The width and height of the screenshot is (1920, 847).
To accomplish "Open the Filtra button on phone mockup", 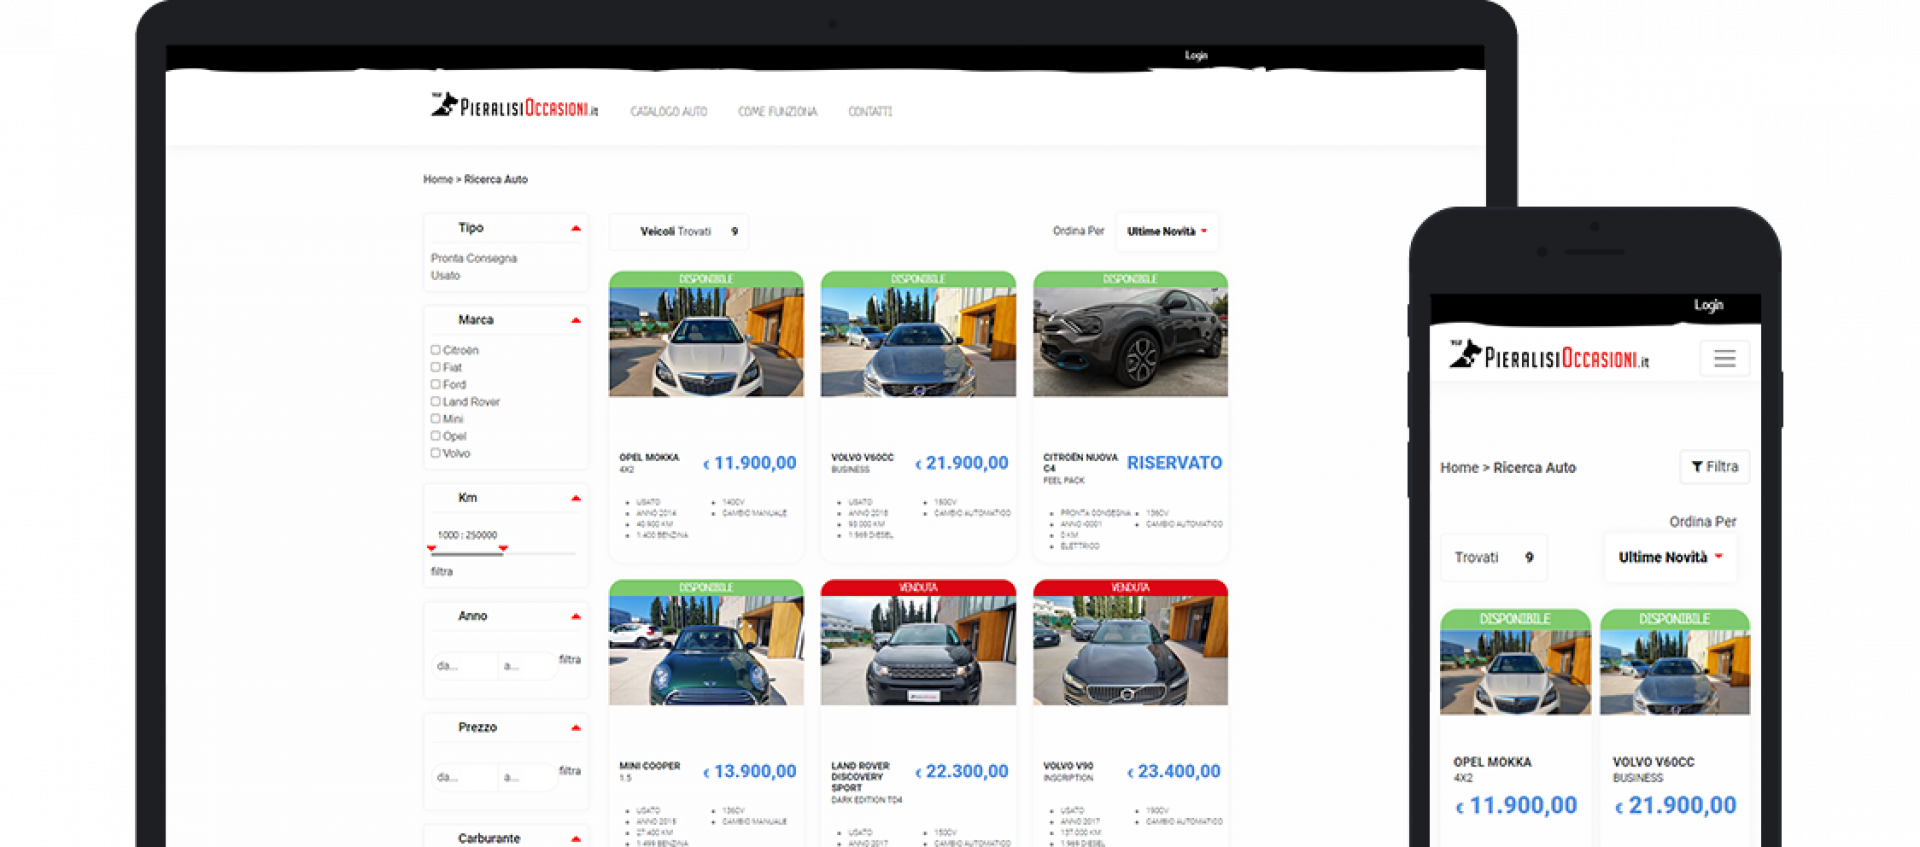I will click(x=1714, y=467).
